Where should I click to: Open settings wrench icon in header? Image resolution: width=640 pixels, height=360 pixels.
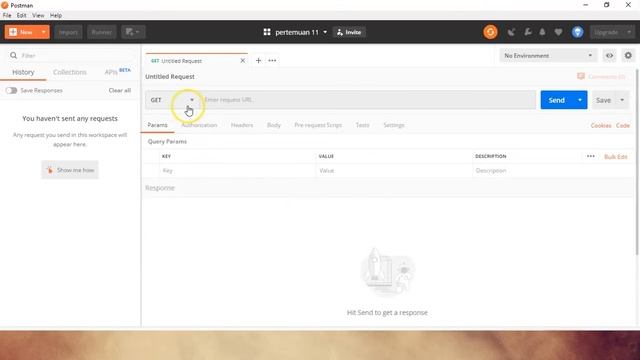point(527,32)
